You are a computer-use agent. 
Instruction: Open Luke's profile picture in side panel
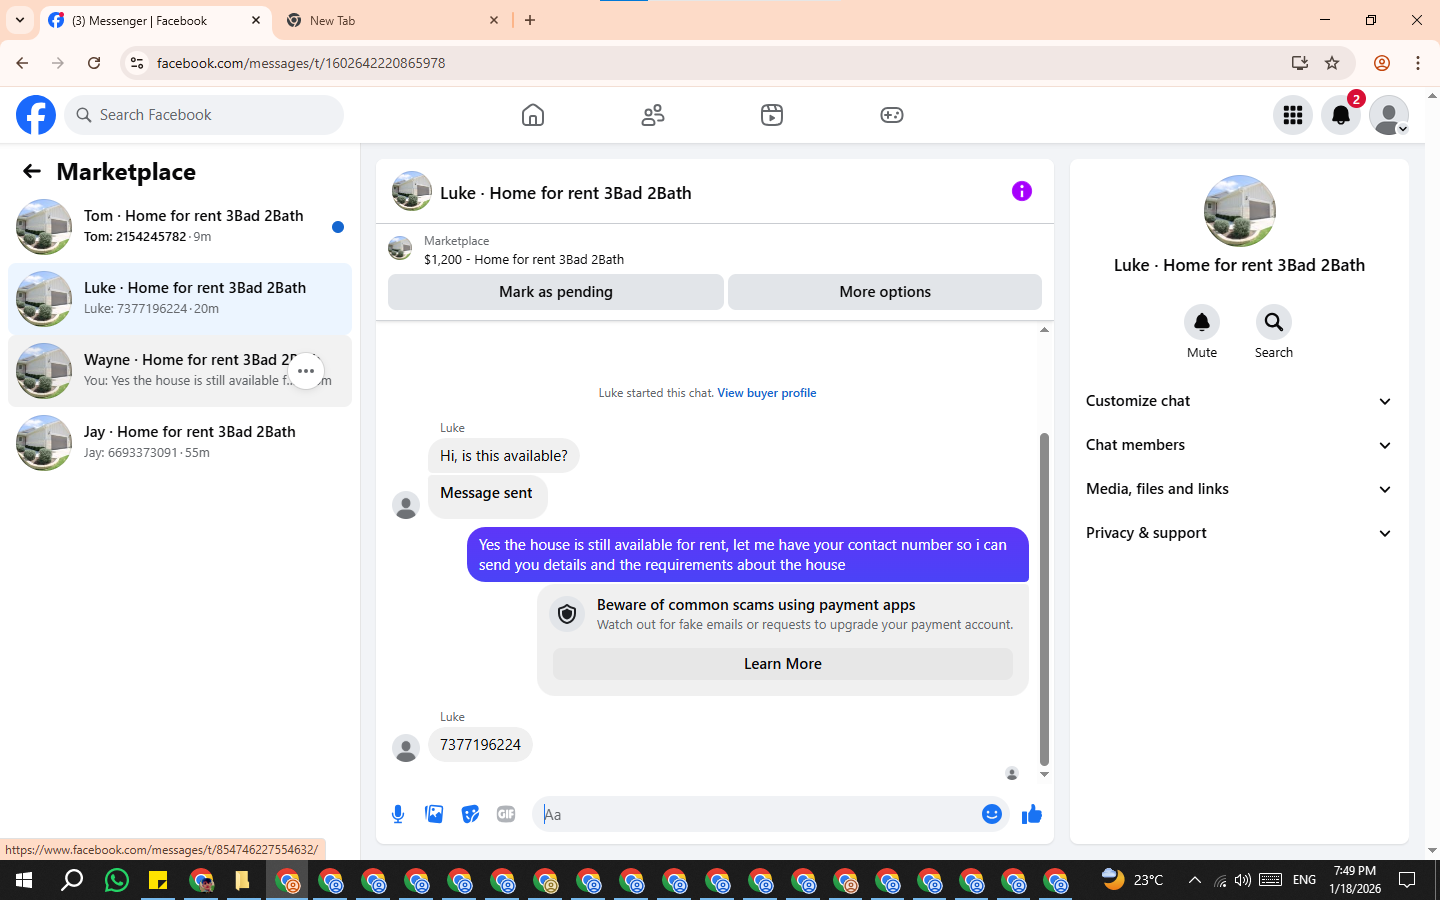pyautogui.click(x=1240, y=211)
